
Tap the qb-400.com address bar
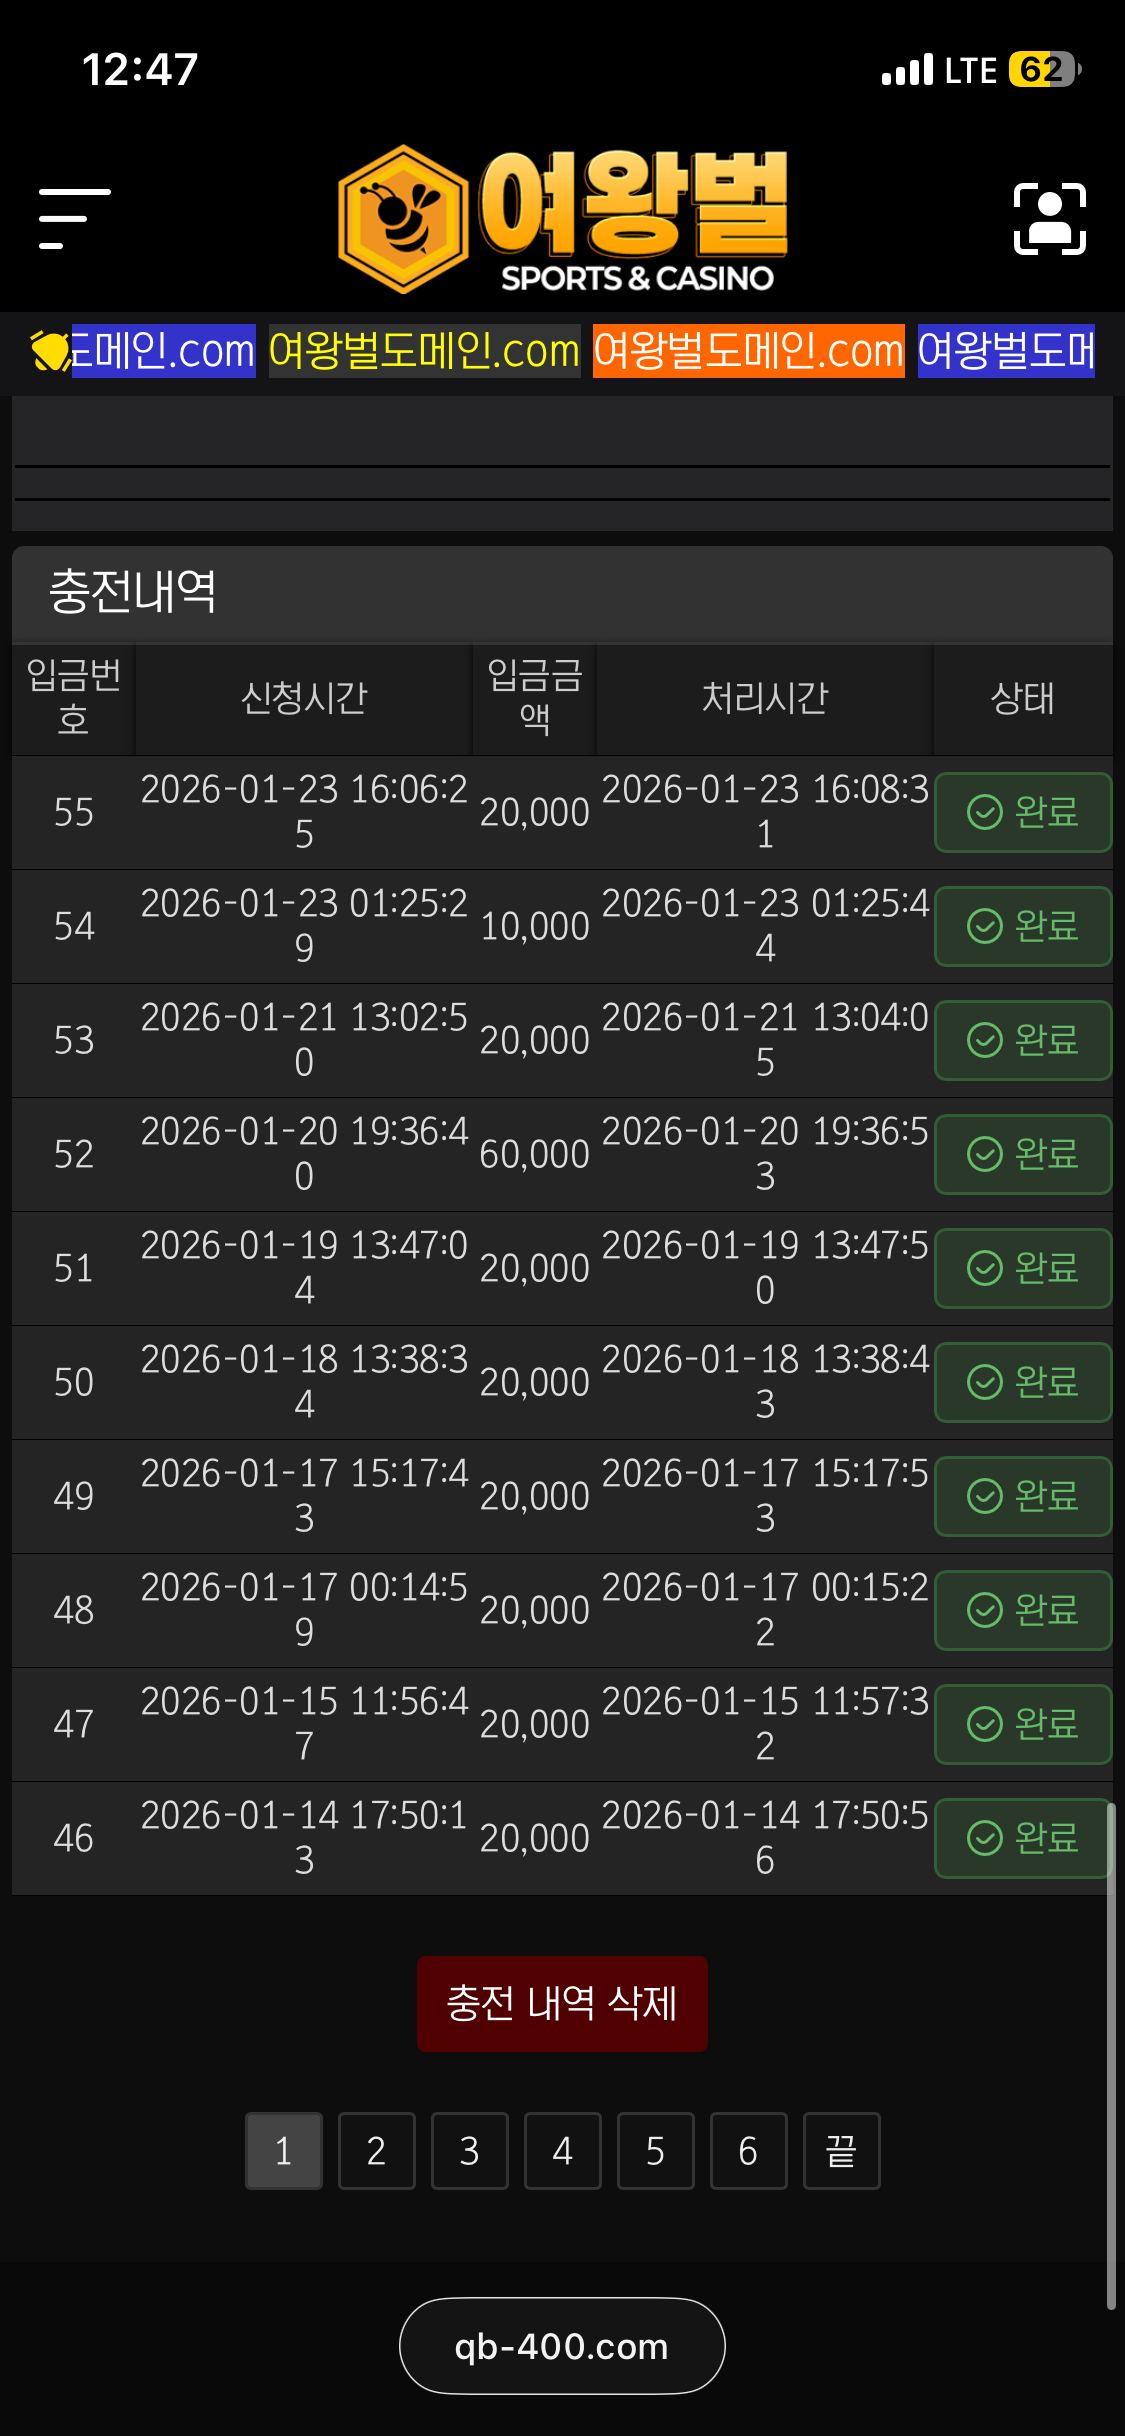click(562, 2346)
